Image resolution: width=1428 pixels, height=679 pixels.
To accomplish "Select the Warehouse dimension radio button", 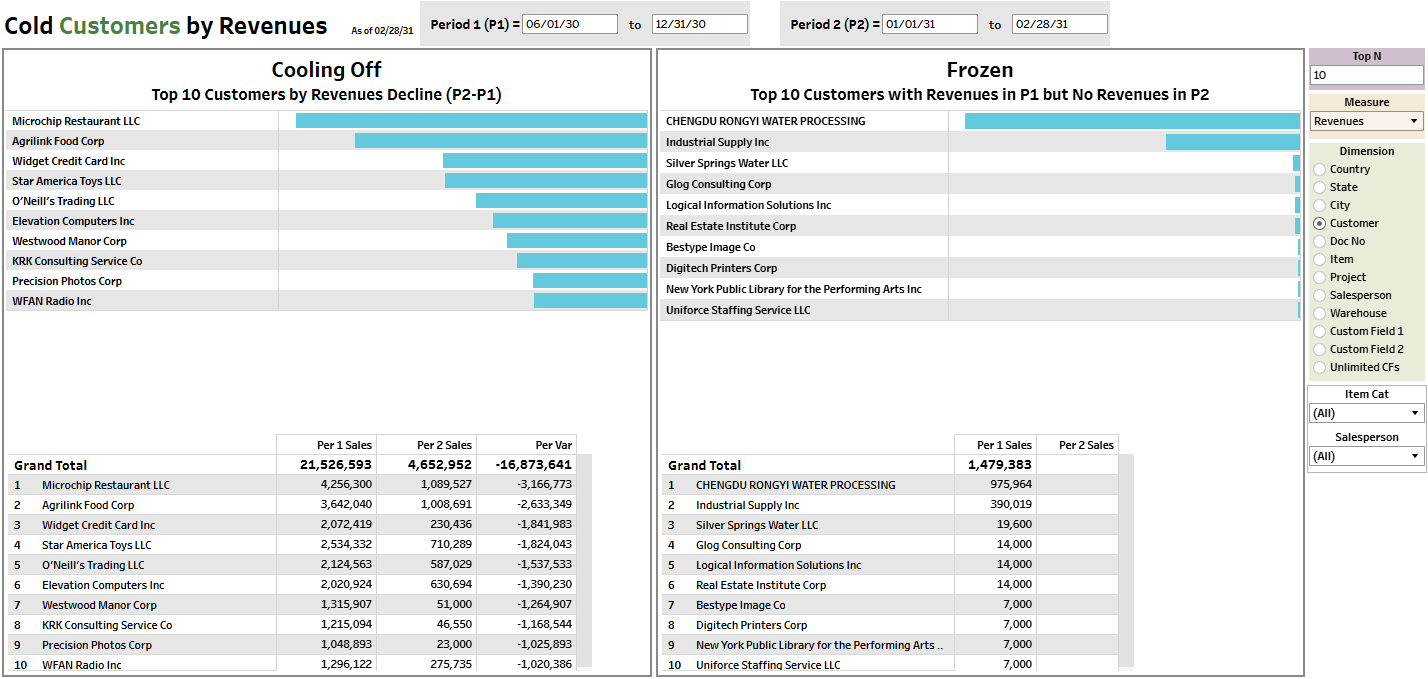I will [1320, 314].
